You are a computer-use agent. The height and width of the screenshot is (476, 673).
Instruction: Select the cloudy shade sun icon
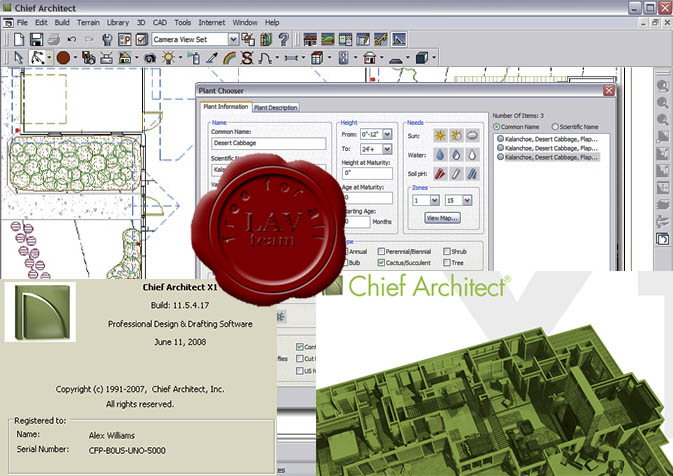pos(472,136)
